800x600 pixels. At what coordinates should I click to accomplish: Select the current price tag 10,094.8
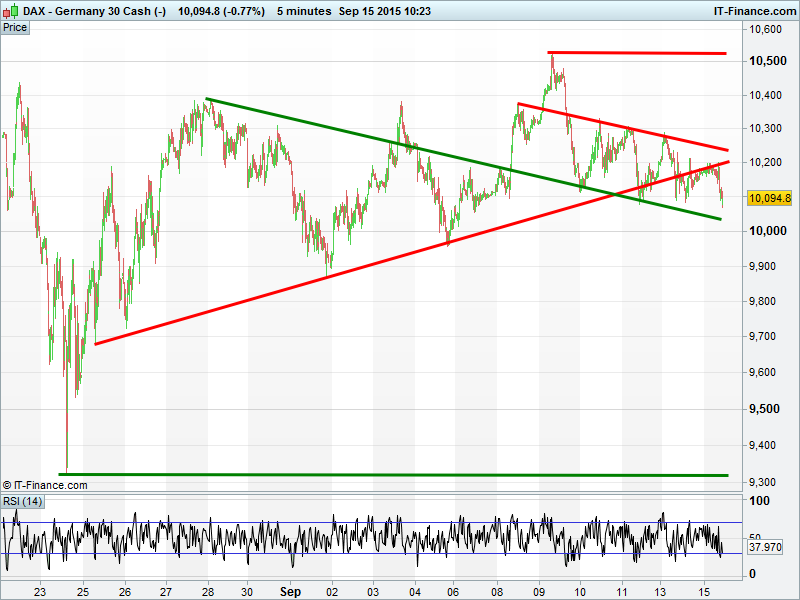pos(770,198)
